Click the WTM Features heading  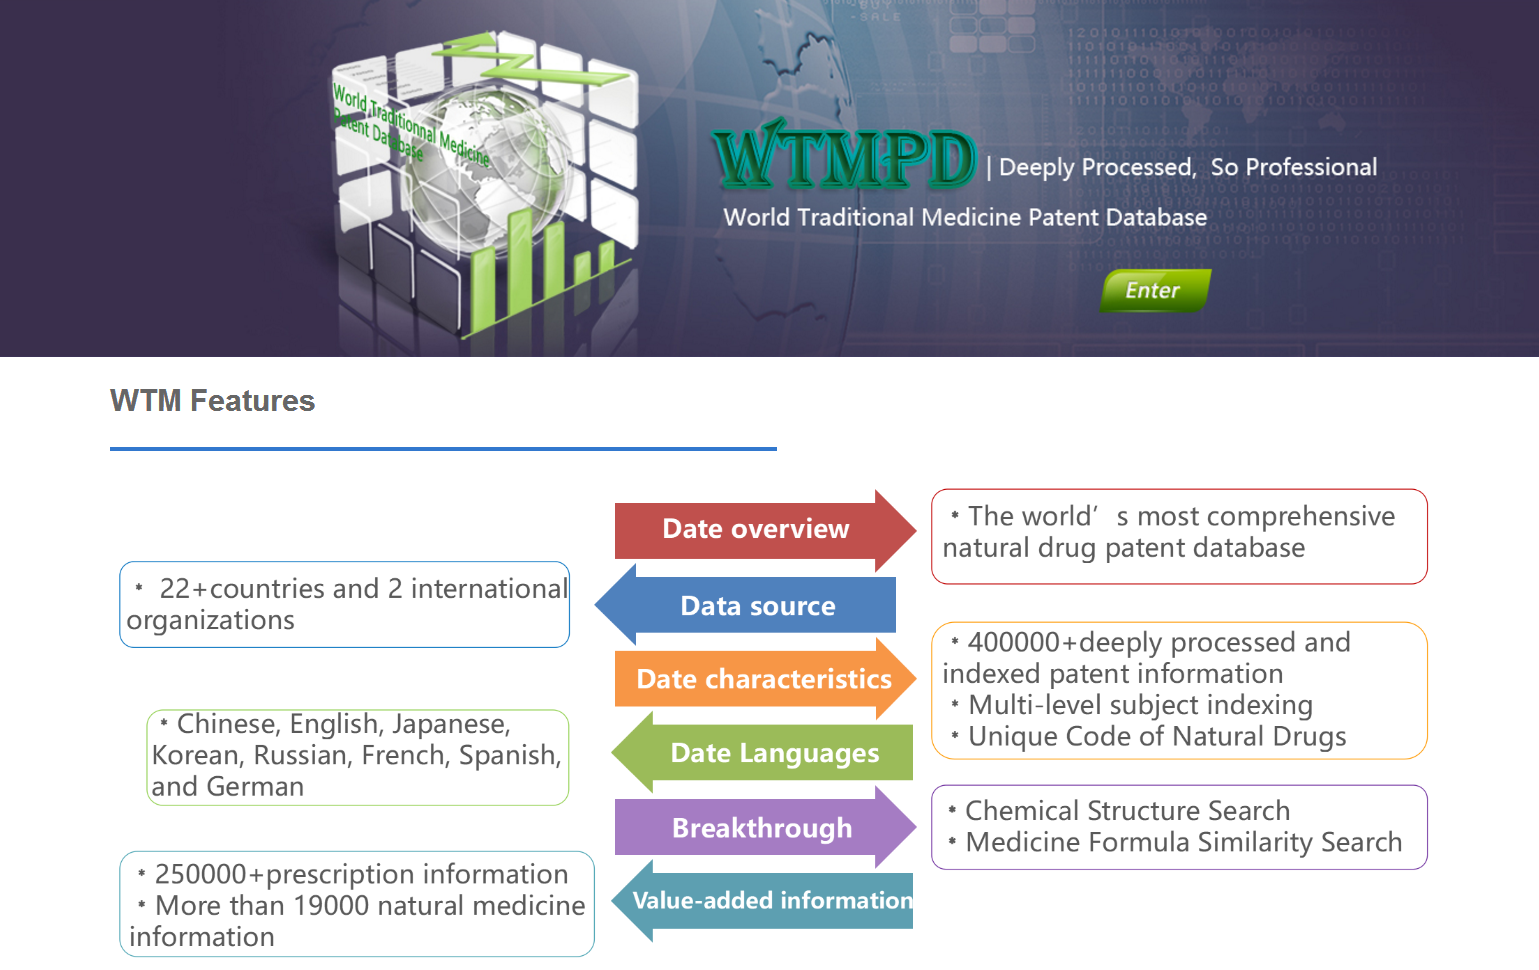pyautogui.click(x=212, y=401)
